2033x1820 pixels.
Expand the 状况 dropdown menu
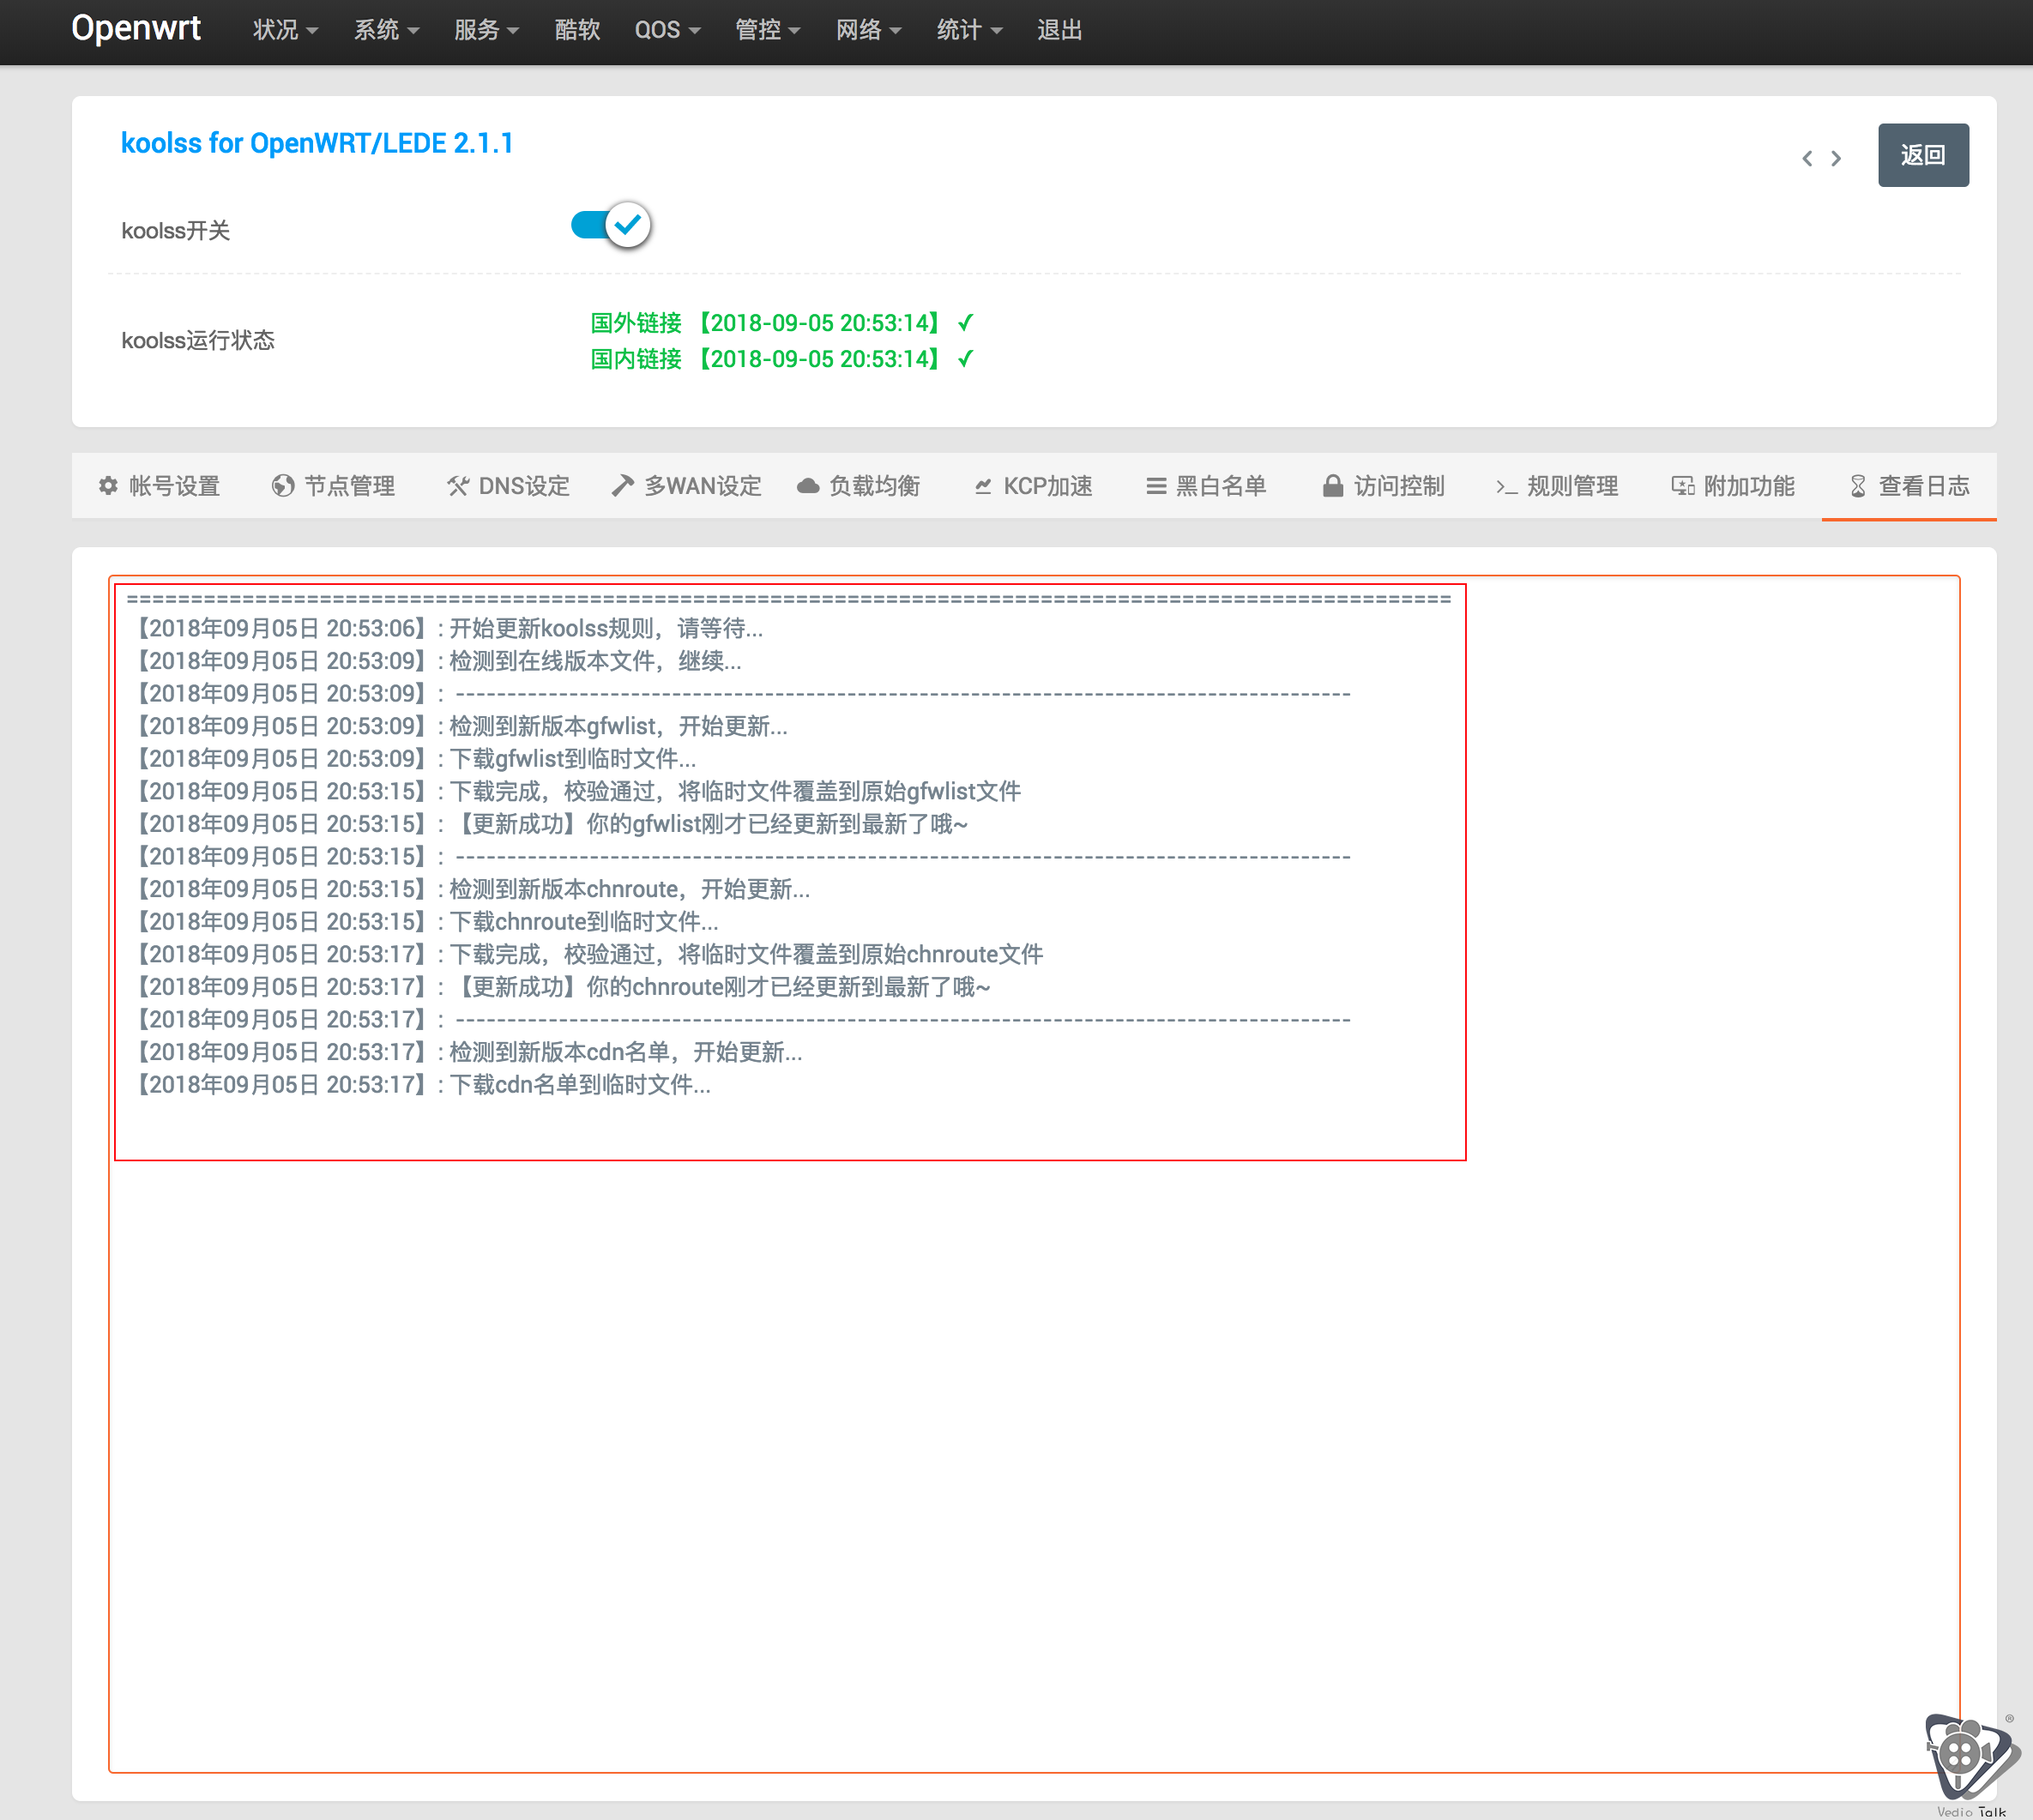click(x=285, y=30)
